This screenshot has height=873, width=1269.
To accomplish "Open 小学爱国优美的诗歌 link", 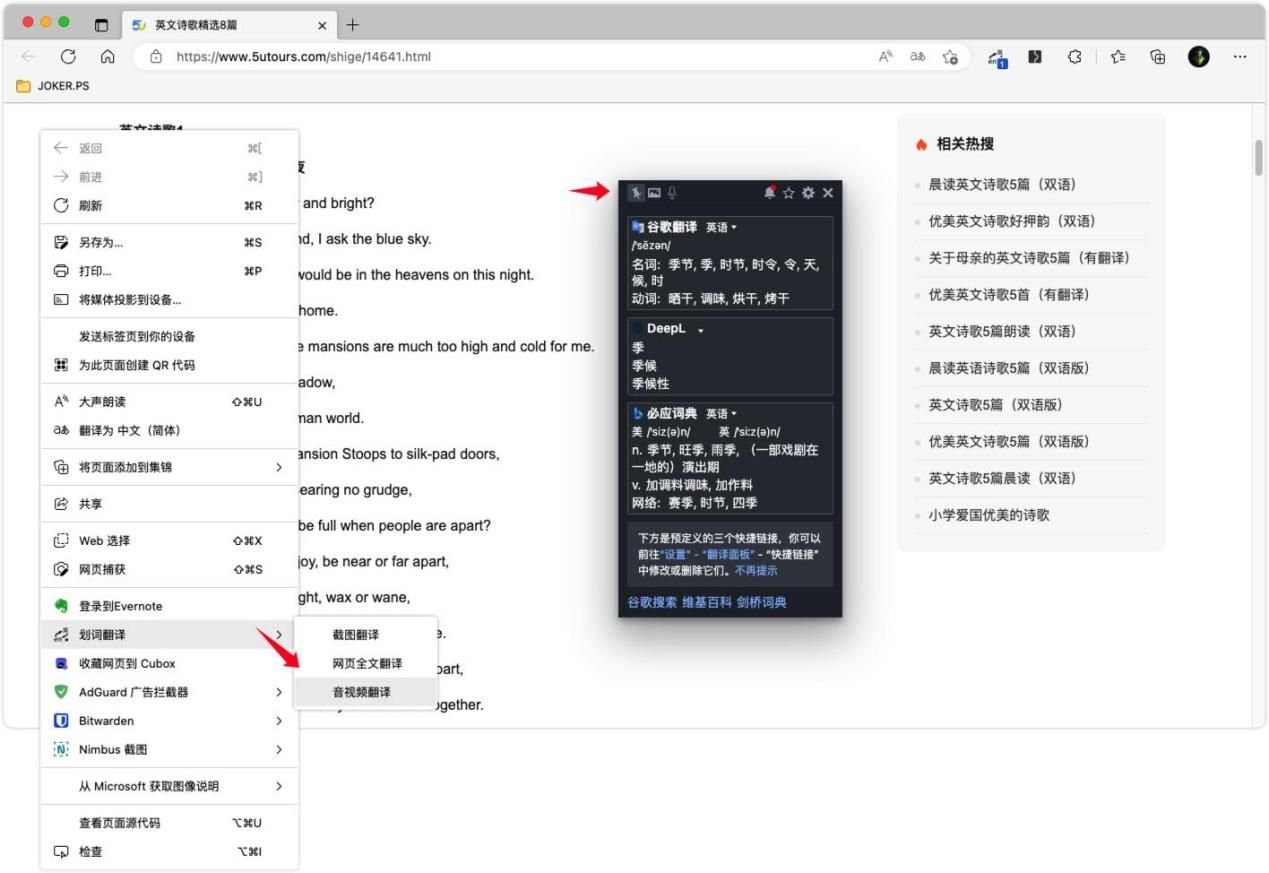I will click(989, 516).
